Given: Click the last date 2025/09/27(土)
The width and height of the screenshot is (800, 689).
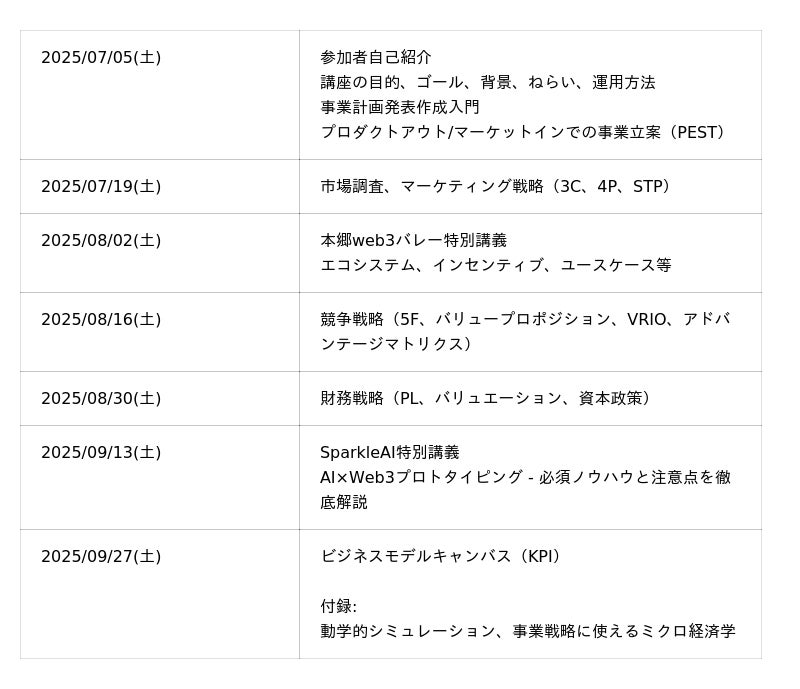Looking at the screenshot, I should tap(101, 557).
